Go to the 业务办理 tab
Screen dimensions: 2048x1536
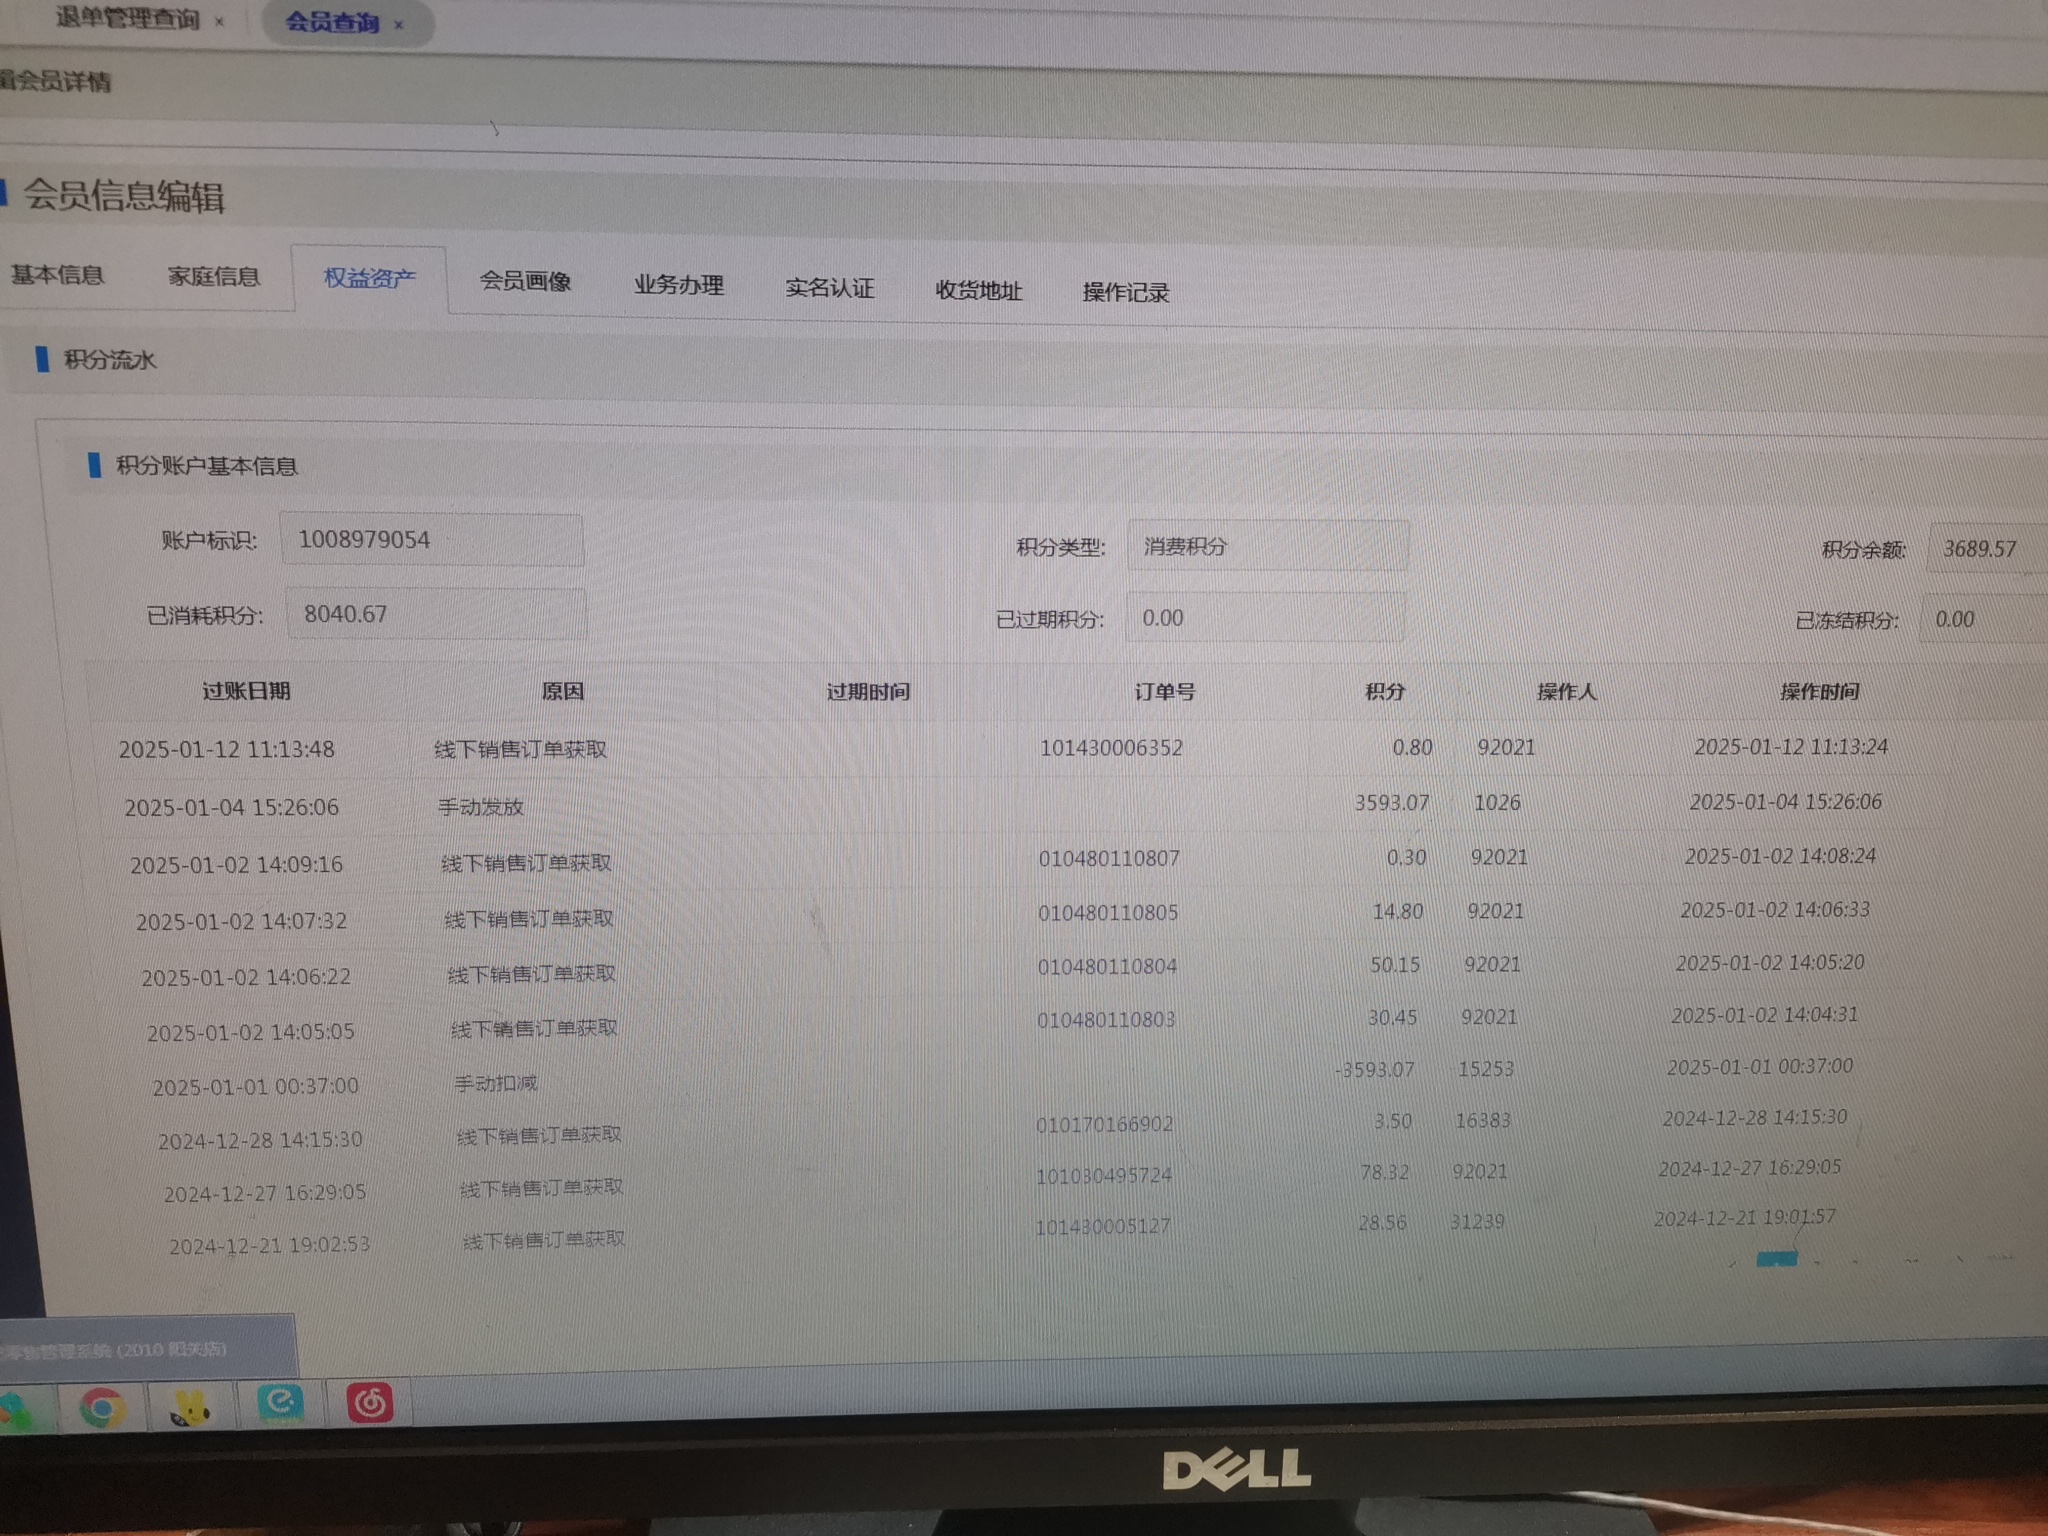click(x=678, y=285)
